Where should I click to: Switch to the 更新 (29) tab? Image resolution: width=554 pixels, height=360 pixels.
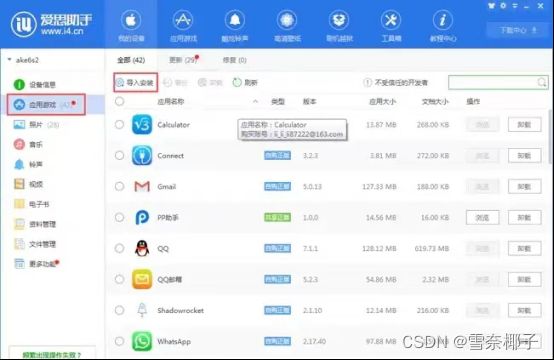[183, 60]
